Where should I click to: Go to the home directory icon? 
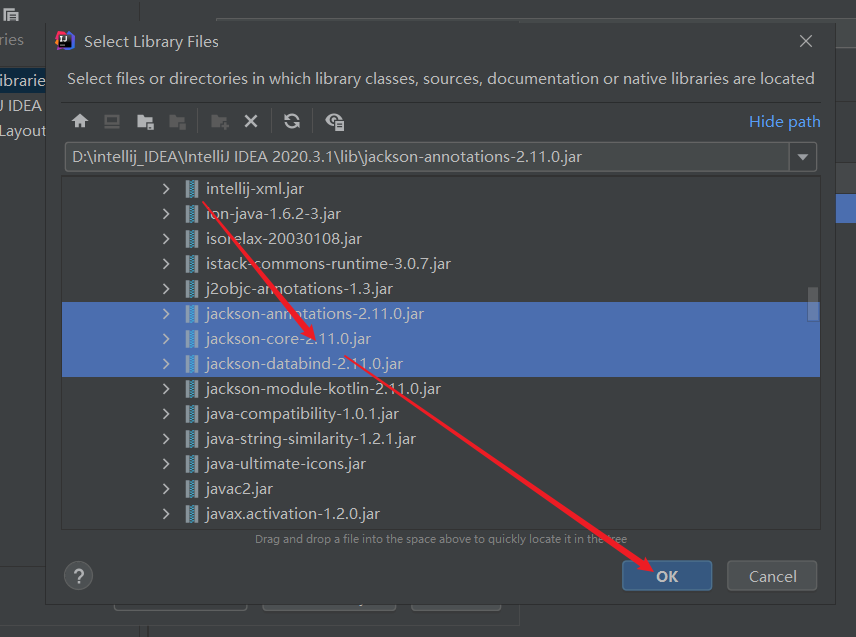click(80, 121)
